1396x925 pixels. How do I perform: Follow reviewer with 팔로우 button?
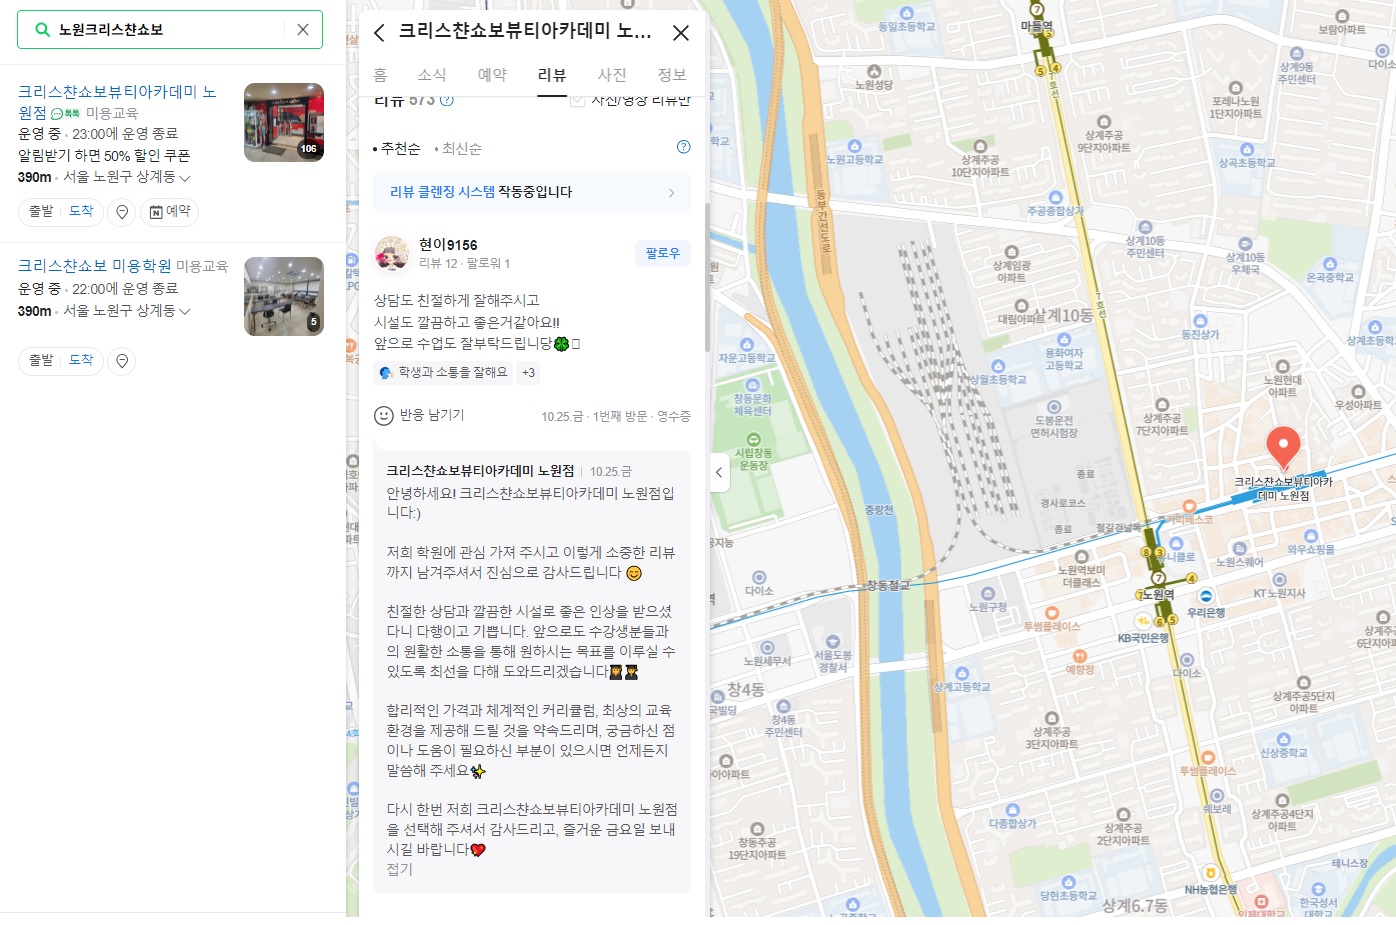(663, 253)
